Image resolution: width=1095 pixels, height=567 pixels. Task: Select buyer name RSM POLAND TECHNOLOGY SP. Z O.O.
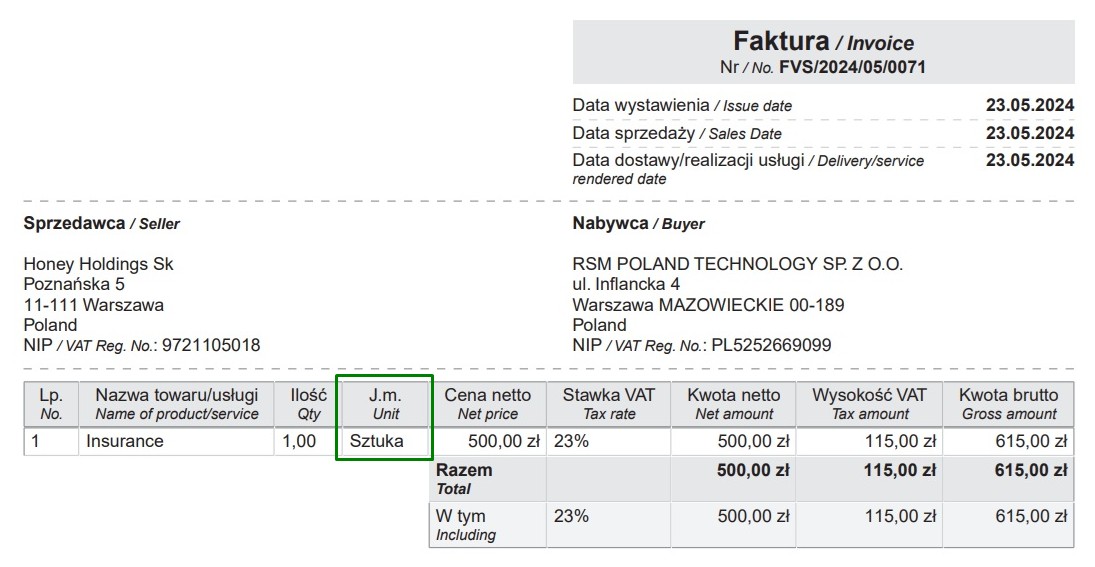point(737,264)
